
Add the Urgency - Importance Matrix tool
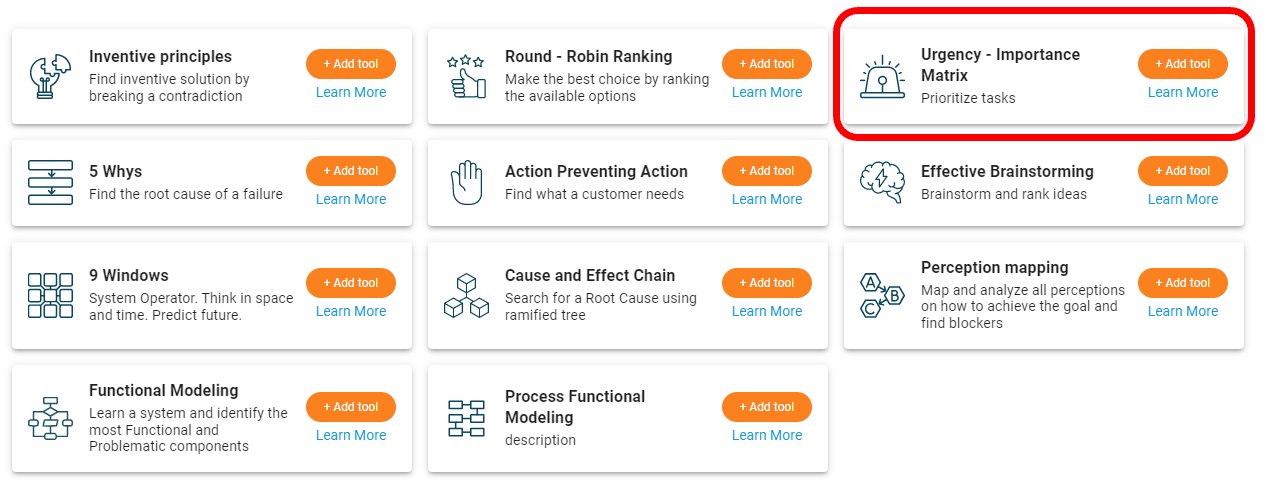(1183, 64)
